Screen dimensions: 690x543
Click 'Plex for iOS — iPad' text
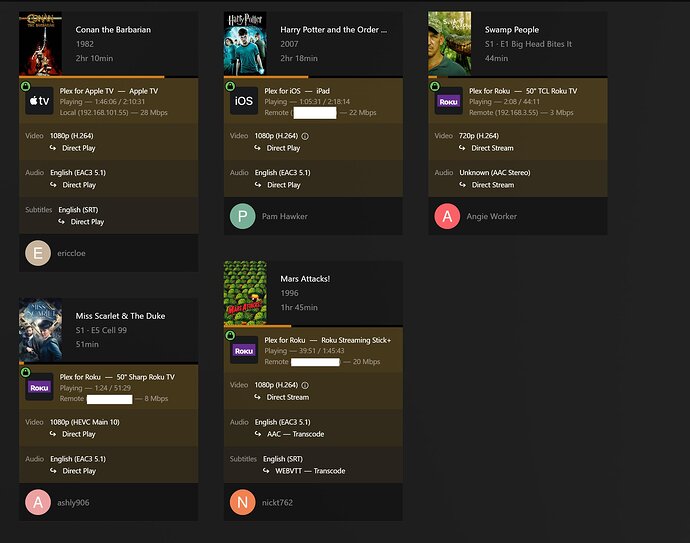tap(297, 91)
